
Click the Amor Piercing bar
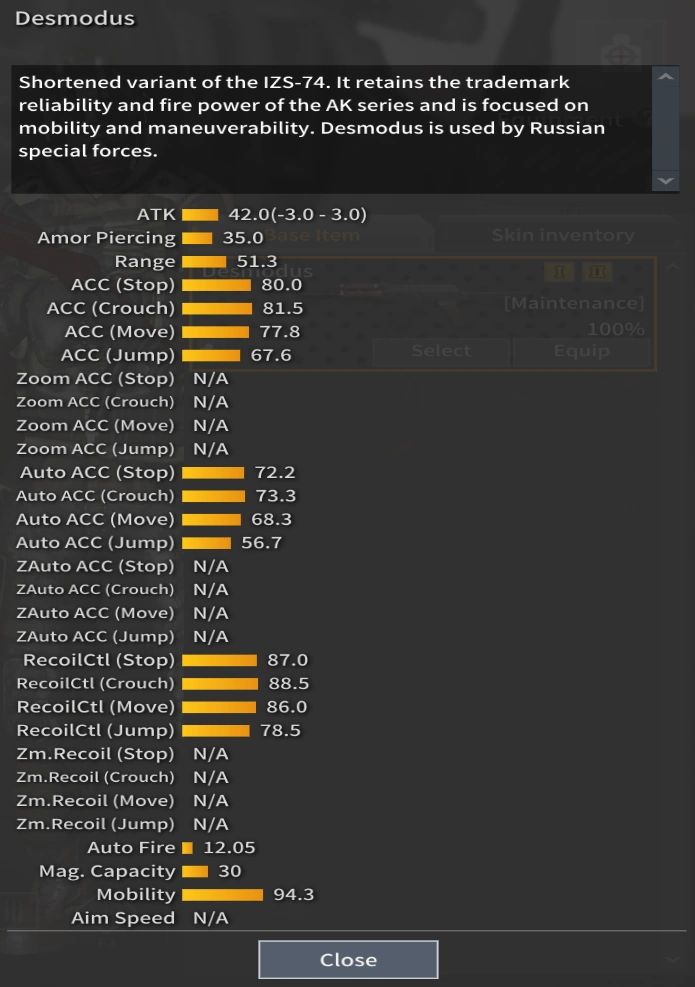(x=197, y=238)
